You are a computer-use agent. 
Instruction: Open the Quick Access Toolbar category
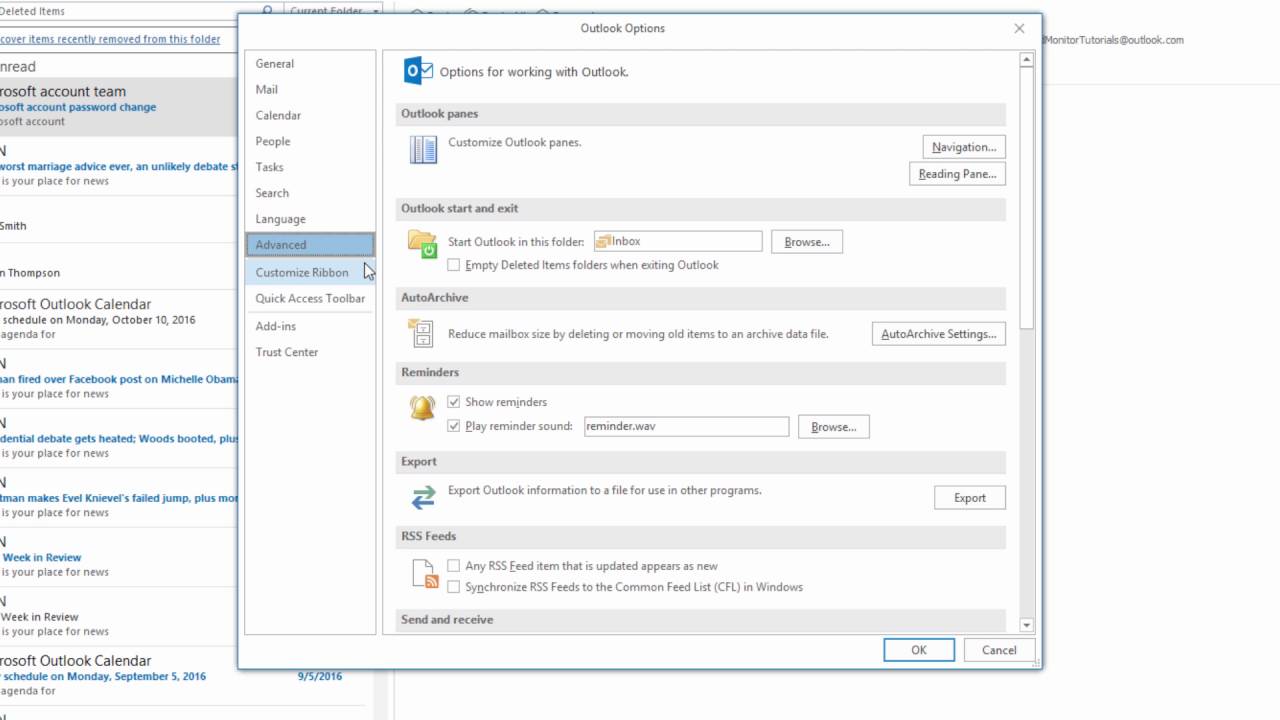[310, 298]
